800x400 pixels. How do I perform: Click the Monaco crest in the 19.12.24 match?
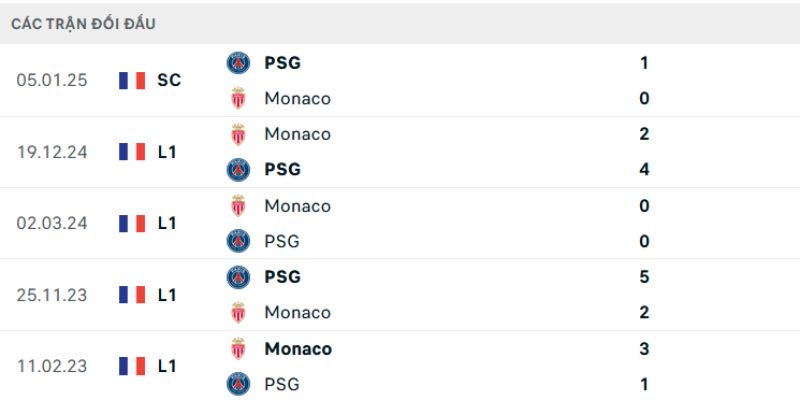pyautogui.click(x=238, y=134)
